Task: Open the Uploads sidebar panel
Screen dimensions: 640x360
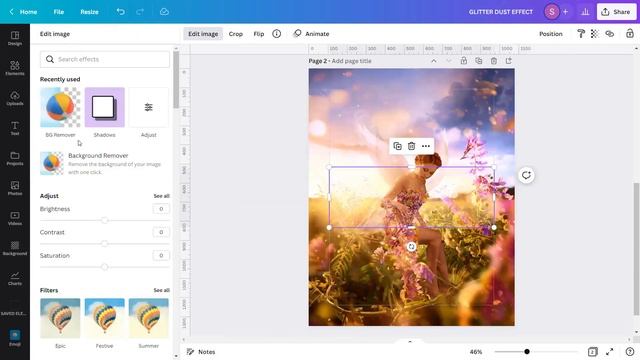Action: click(15, 98)
